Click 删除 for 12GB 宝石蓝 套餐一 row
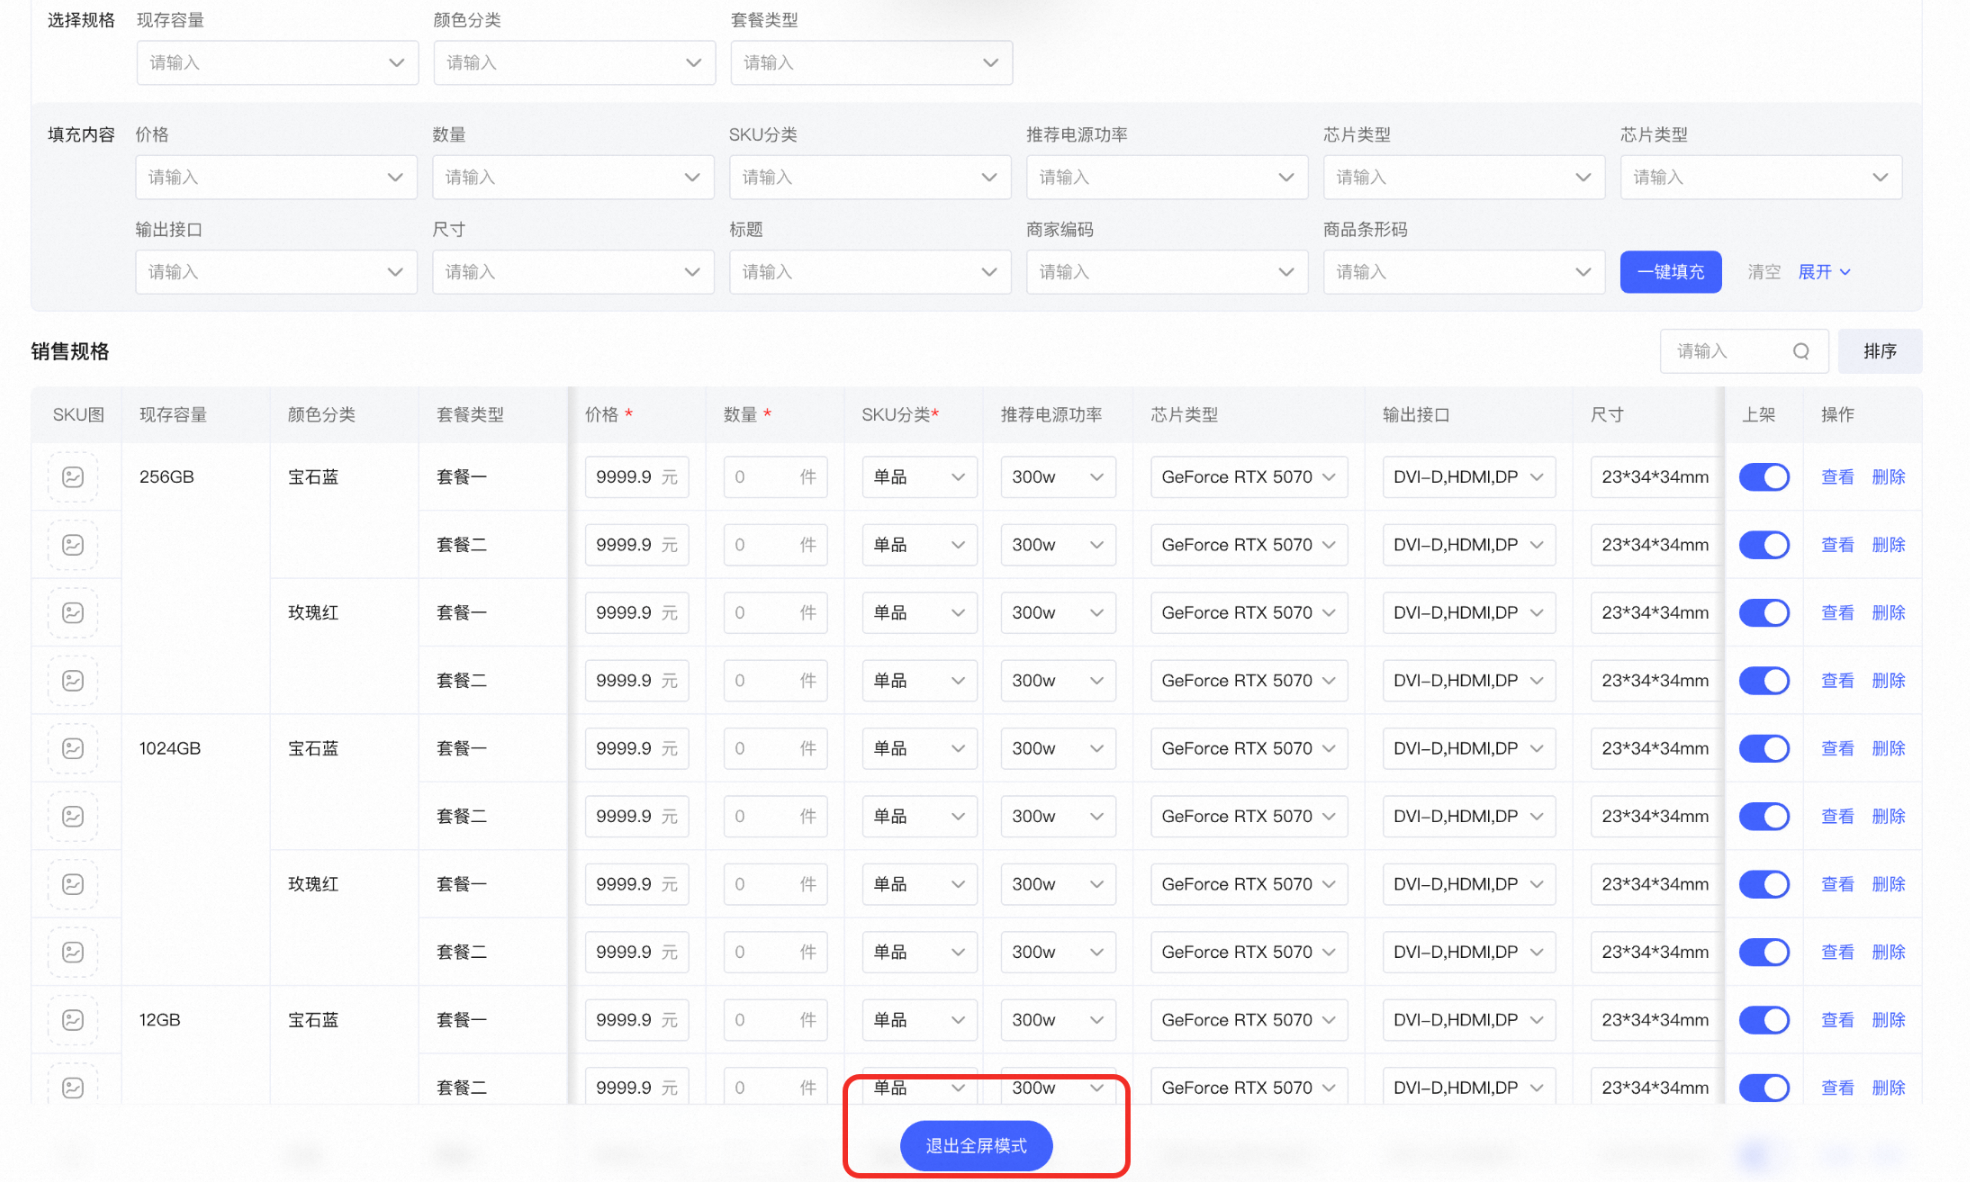The width and height of the screenshot is (1970, 1182). pos(1888,1020)
